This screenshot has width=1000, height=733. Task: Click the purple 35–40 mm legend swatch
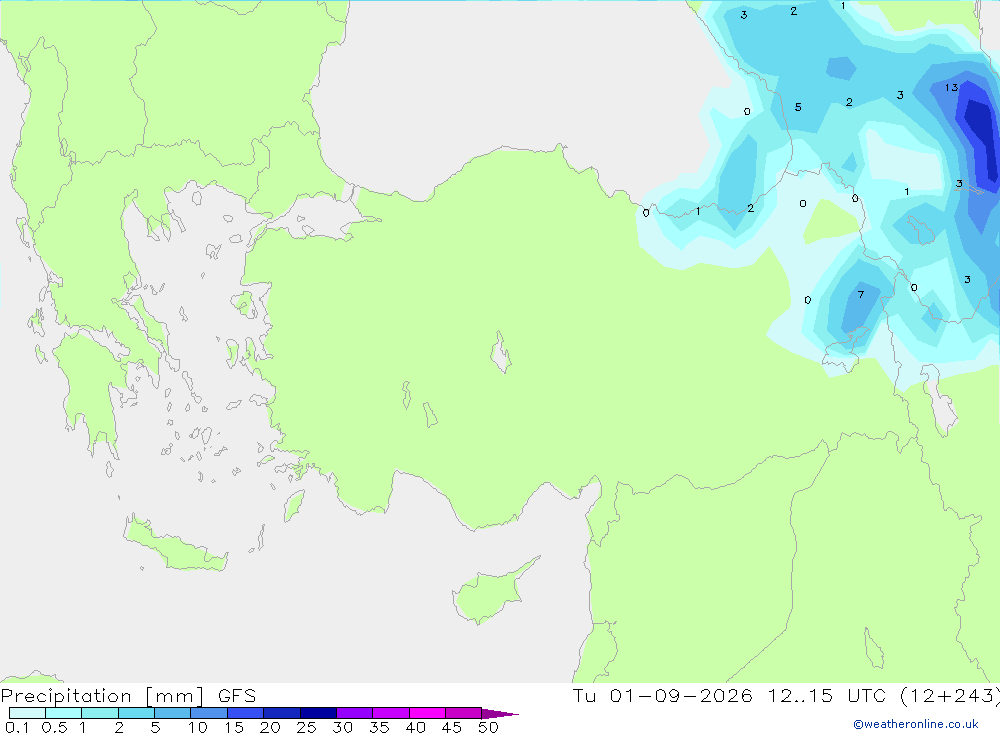[x=391, y=713]
